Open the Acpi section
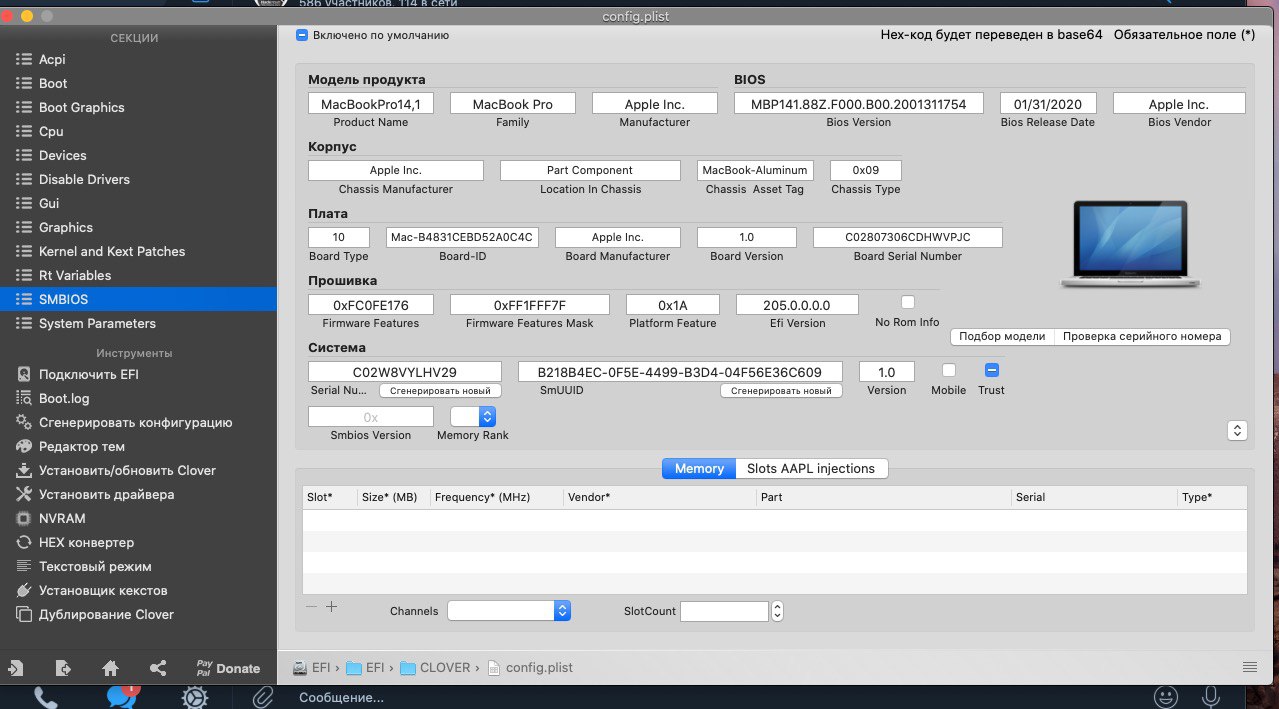This screenshot has width=1279, height=709. click(x=138, y=59)
